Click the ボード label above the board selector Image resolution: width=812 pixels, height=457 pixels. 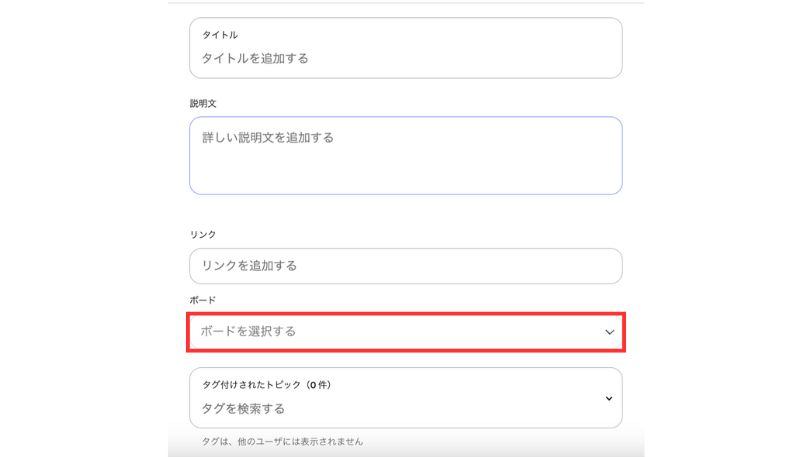[x=202, y=300]
